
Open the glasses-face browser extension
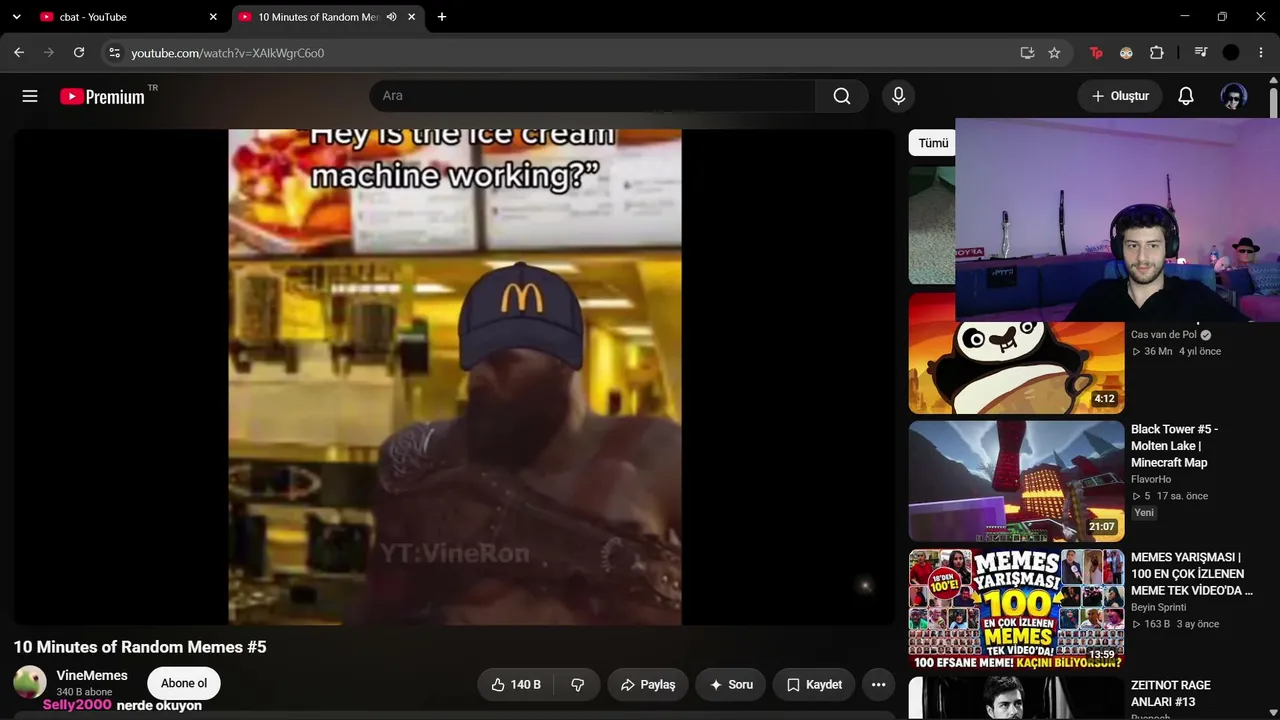pyautogui.click(x=1126, y=53)
